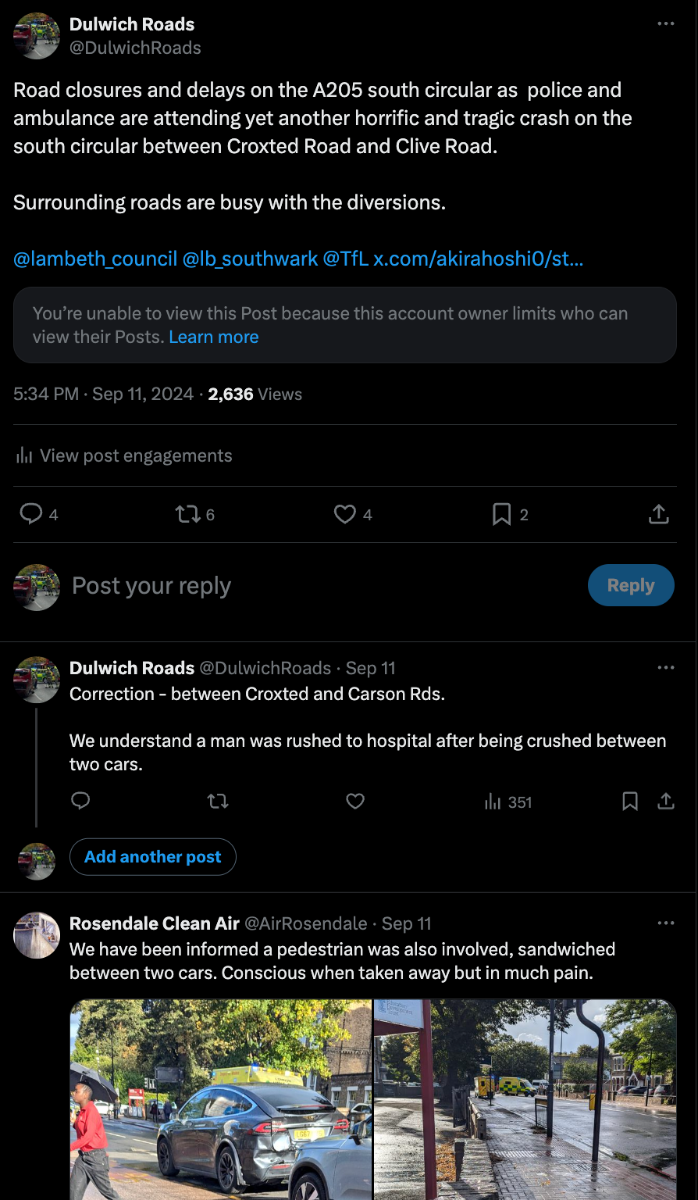Repost the main road closure post
Screen dimensions: 698x1200
point(187,514)
